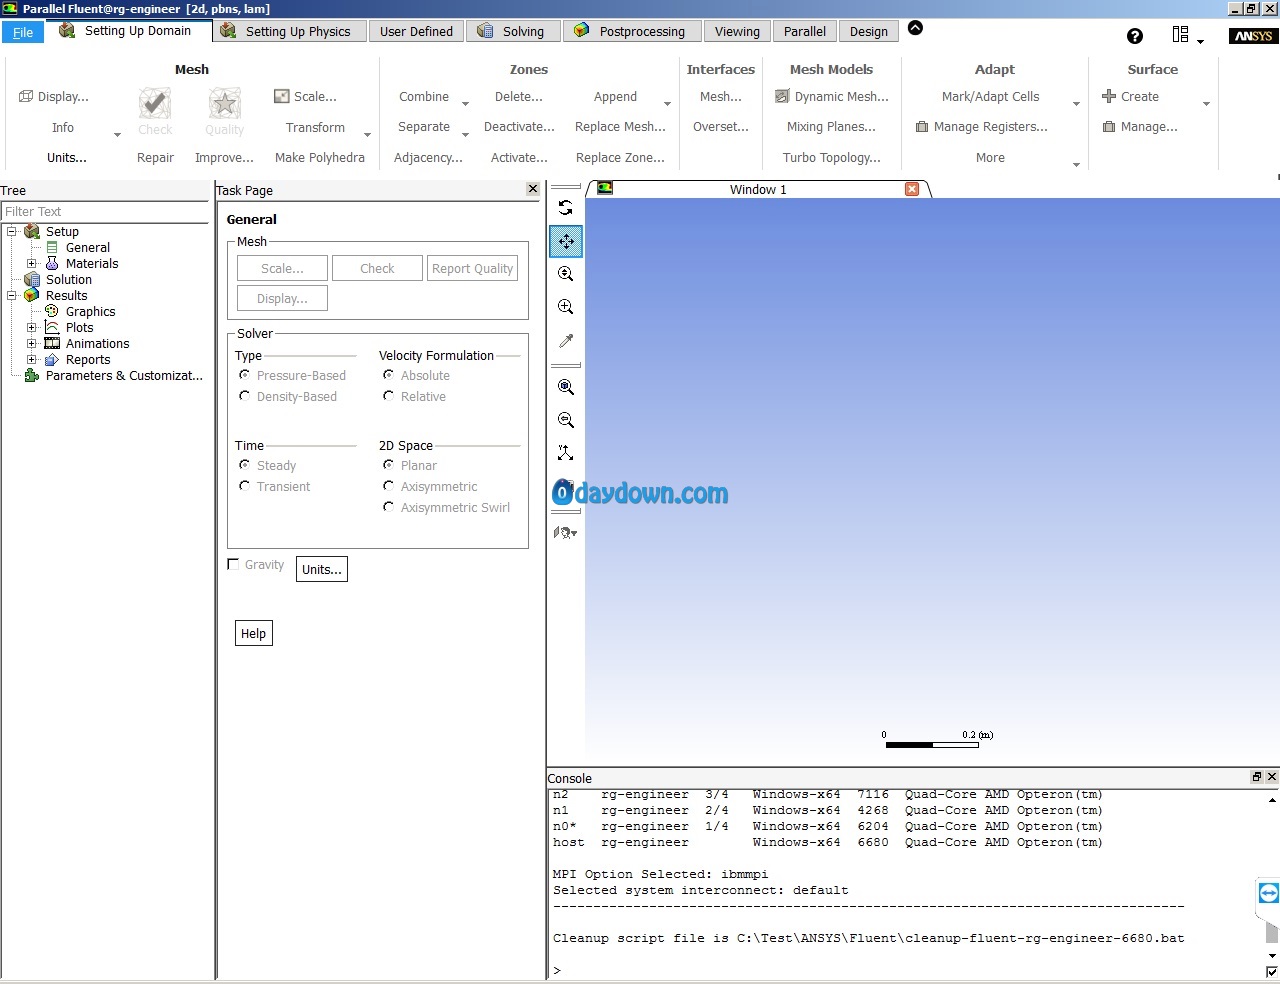Switch to Viewing tab

pos(737,32)
